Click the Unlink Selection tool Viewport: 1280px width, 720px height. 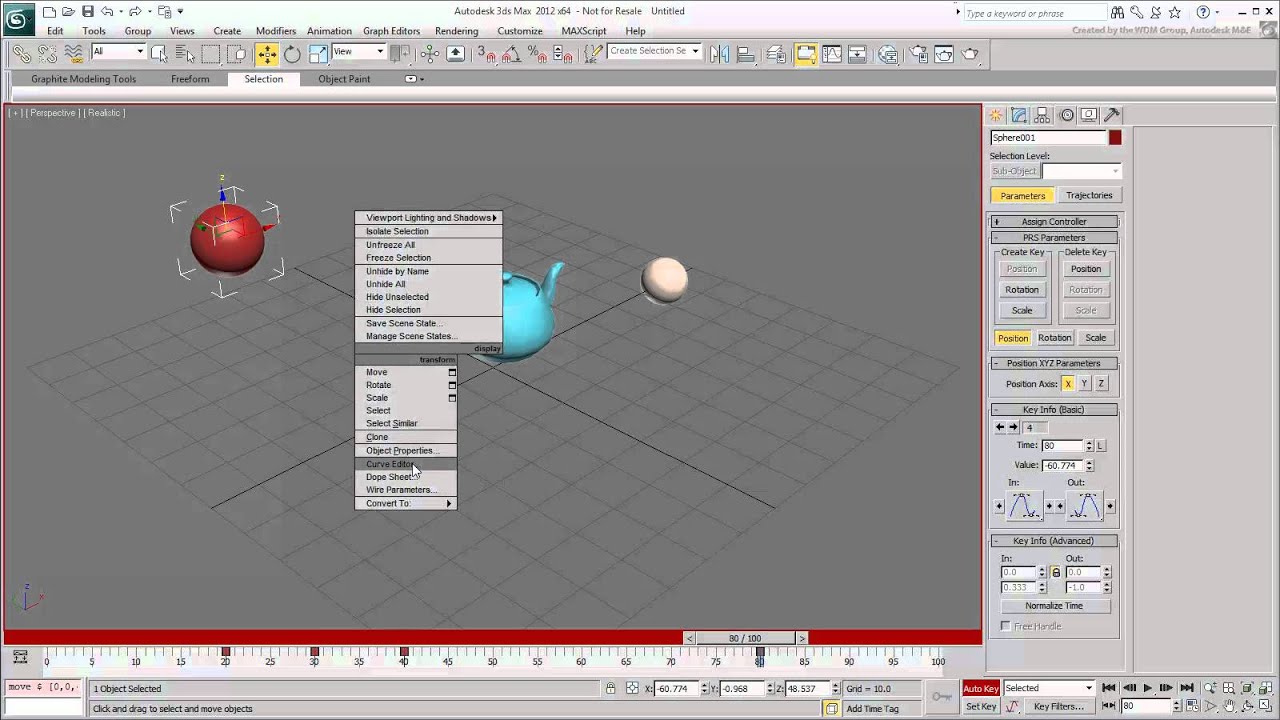click(47, 54)
